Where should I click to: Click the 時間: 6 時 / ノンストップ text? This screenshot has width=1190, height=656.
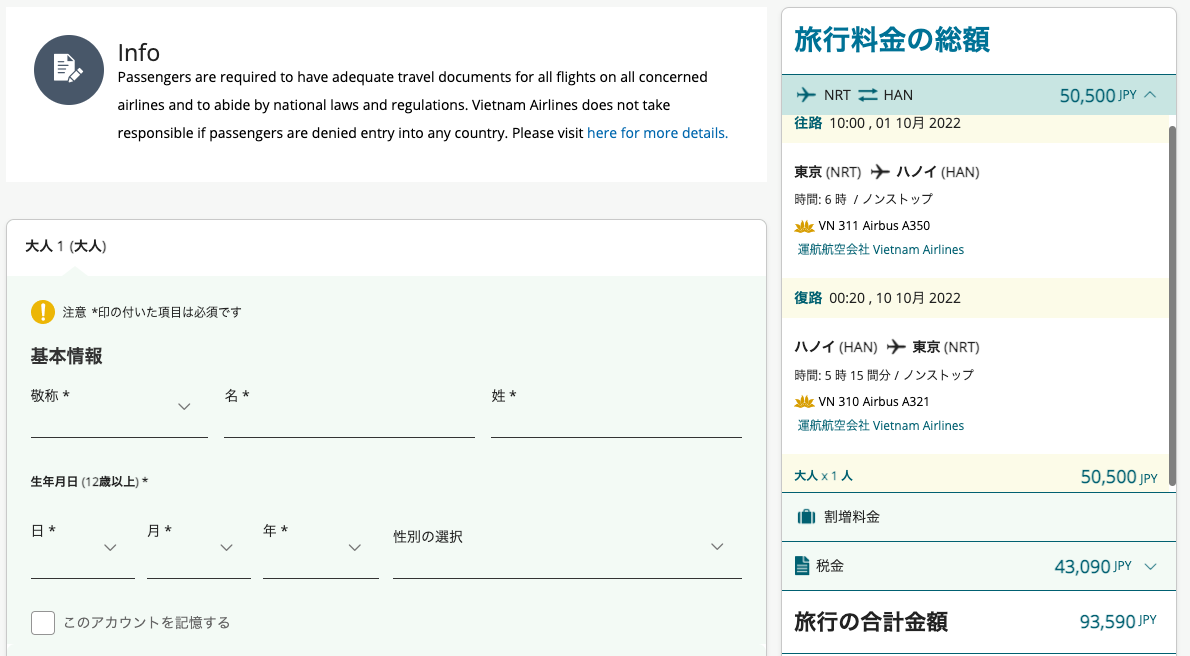[x=864, y=199]
